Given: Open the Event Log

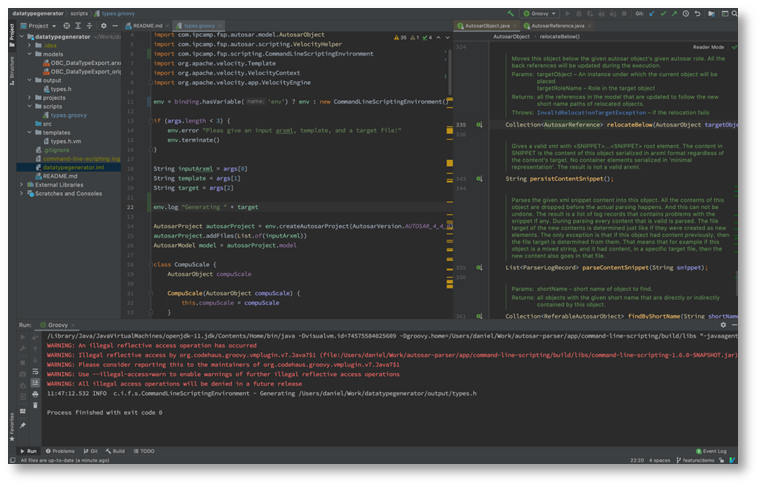Looking at the screenshot, I should point(711,452).
